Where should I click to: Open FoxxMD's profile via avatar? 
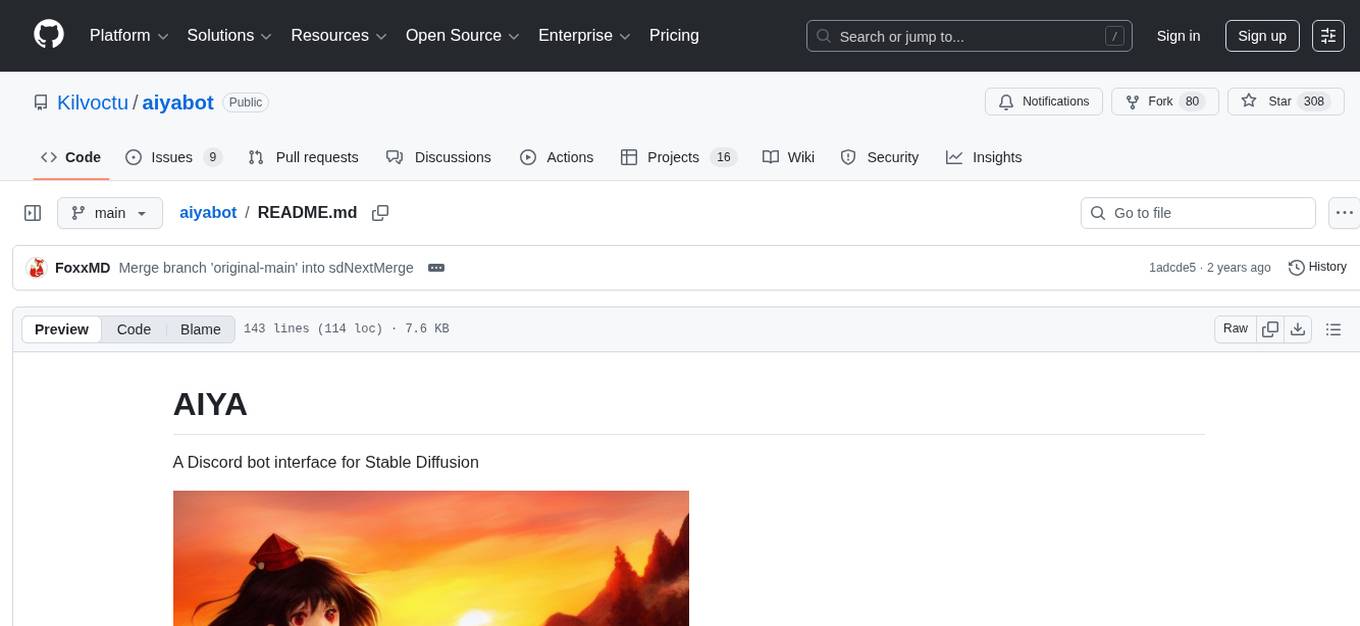pos(36,267)
